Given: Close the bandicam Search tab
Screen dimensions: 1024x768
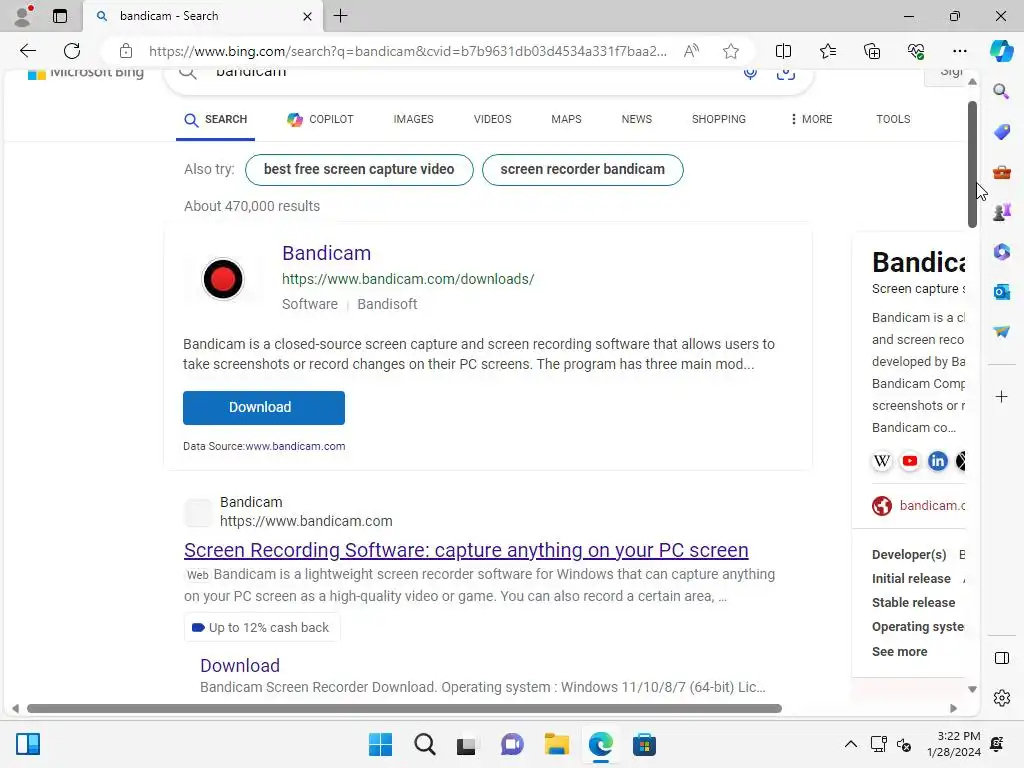Looking at the screenshot, I should click(308, 16).
